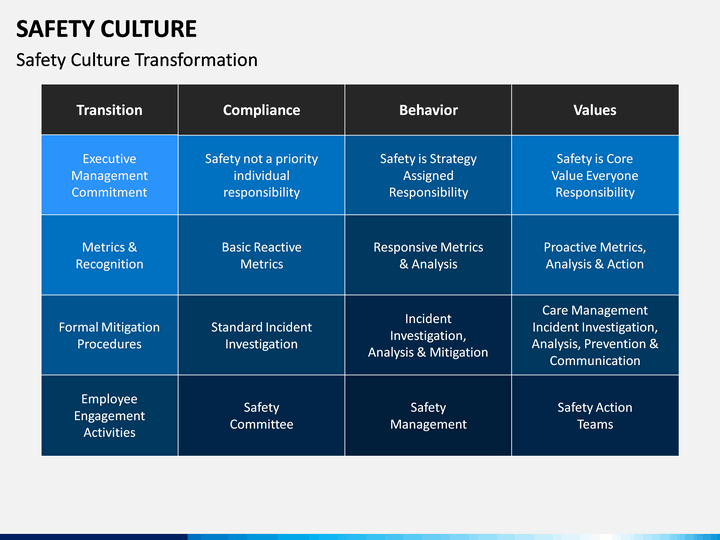This screenshot has height=540, width=720.
Task: Click 'Safety is Strategy Assigned Responsibility' cell
Action: click(x=428, y=175)
